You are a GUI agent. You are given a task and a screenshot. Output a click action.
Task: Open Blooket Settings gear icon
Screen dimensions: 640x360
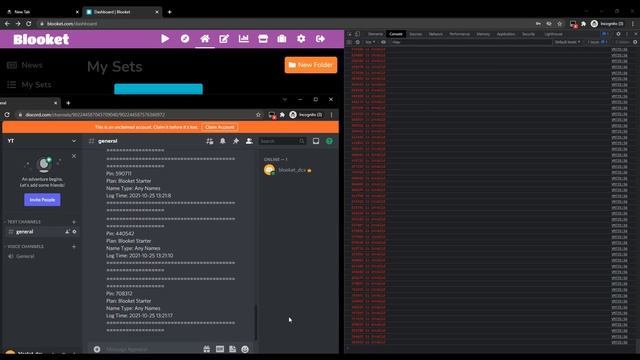pos(301,39)
